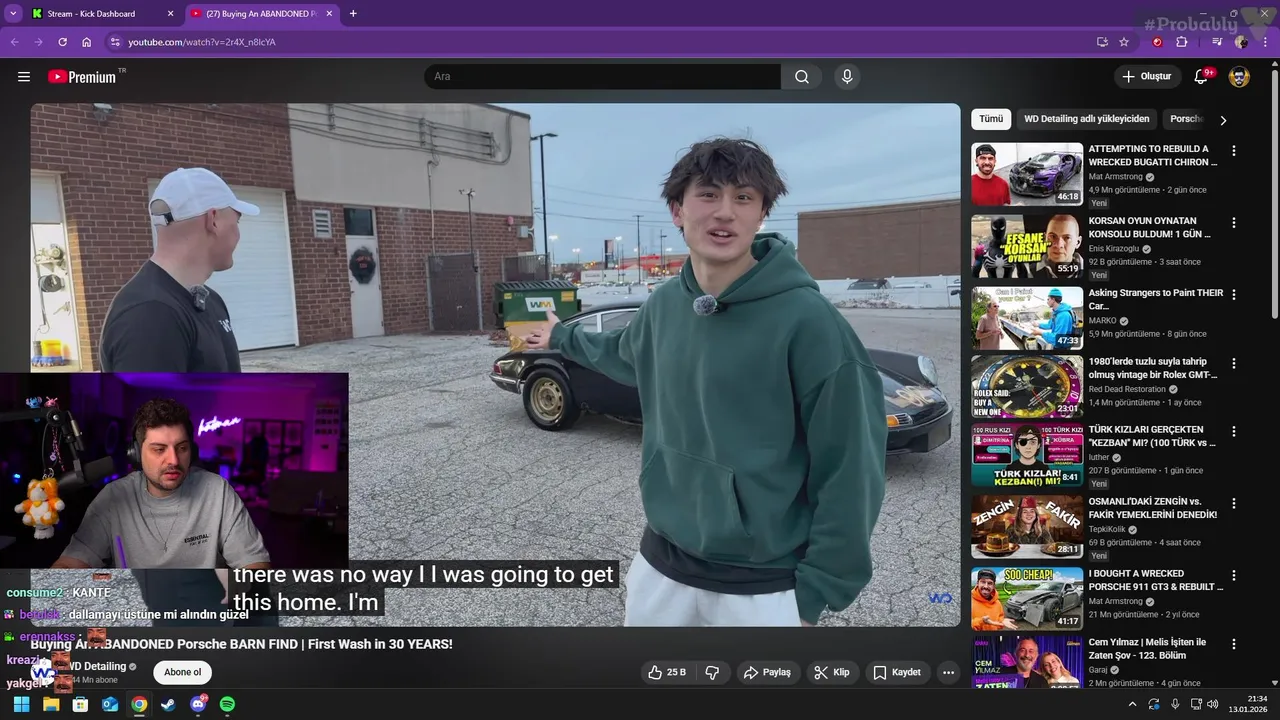Click the youtube.com address bar URL

click(x=202, y=42)
